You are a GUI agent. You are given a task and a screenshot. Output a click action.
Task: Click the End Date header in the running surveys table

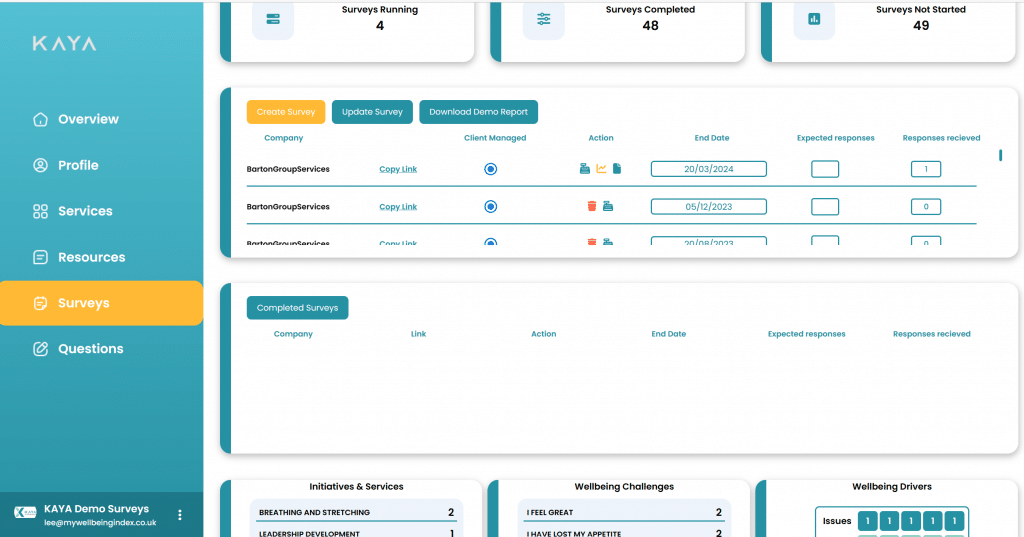point(712,138)
